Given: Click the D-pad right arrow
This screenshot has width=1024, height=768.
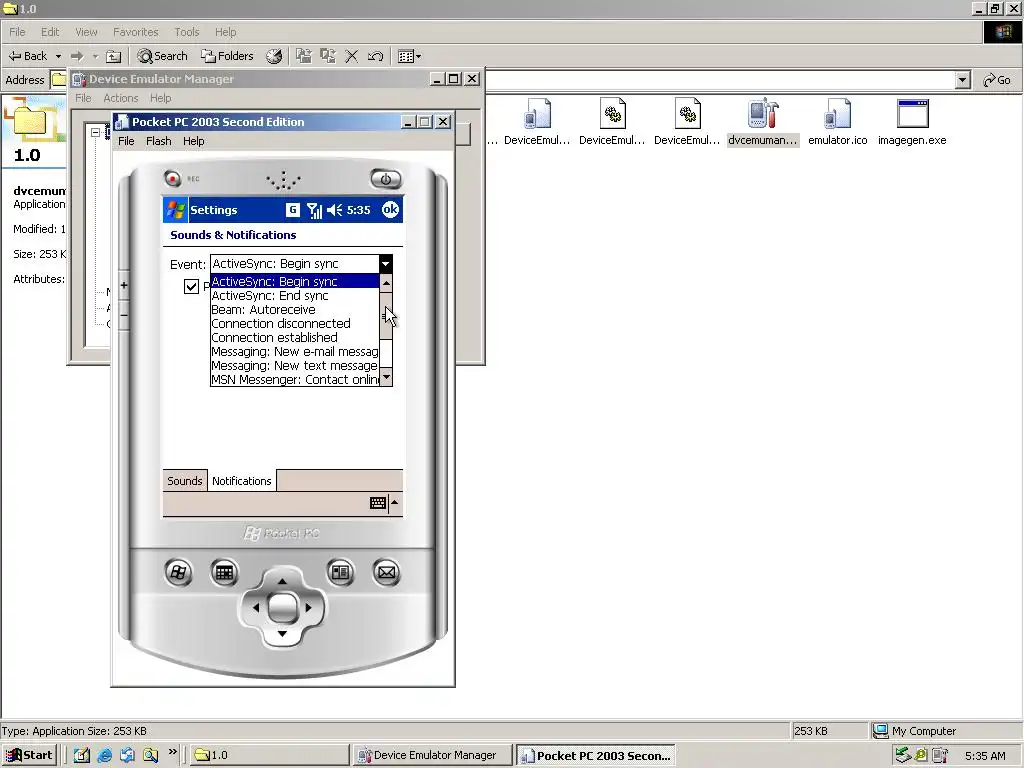Looking at the screenshot, I should 309,607.
